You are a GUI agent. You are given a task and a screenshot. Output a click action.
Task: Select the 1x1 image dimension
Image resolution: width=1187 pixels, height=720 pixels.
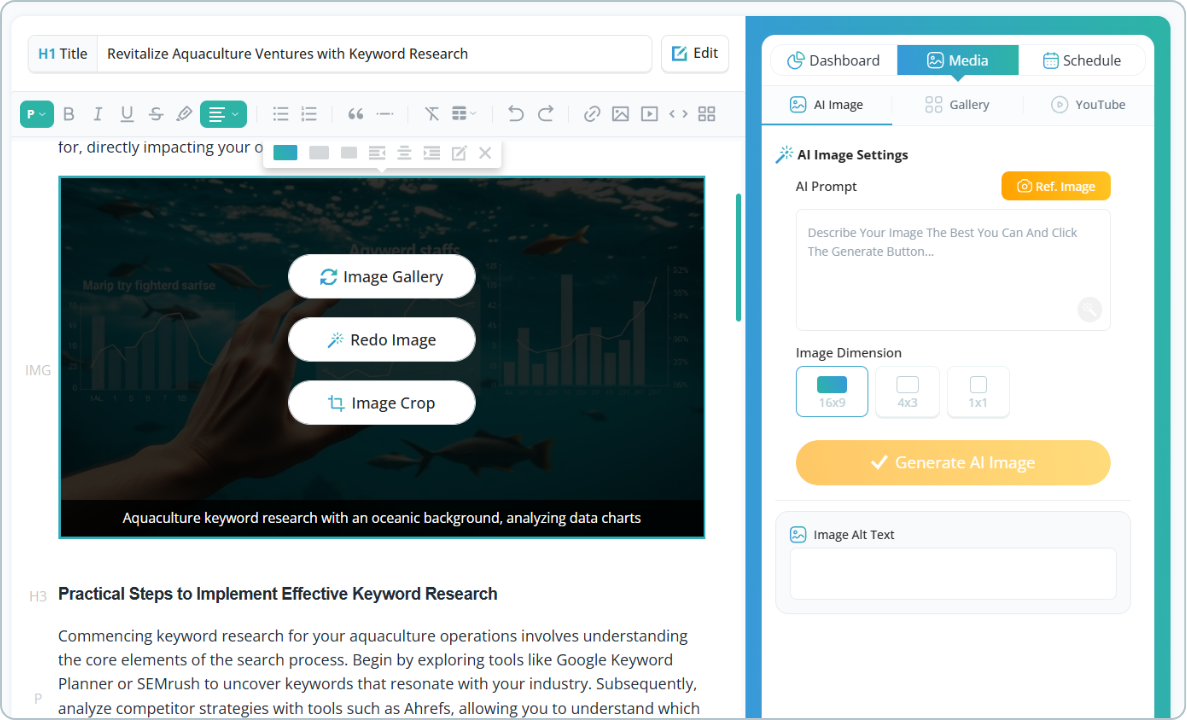click(x=977, y=391)
